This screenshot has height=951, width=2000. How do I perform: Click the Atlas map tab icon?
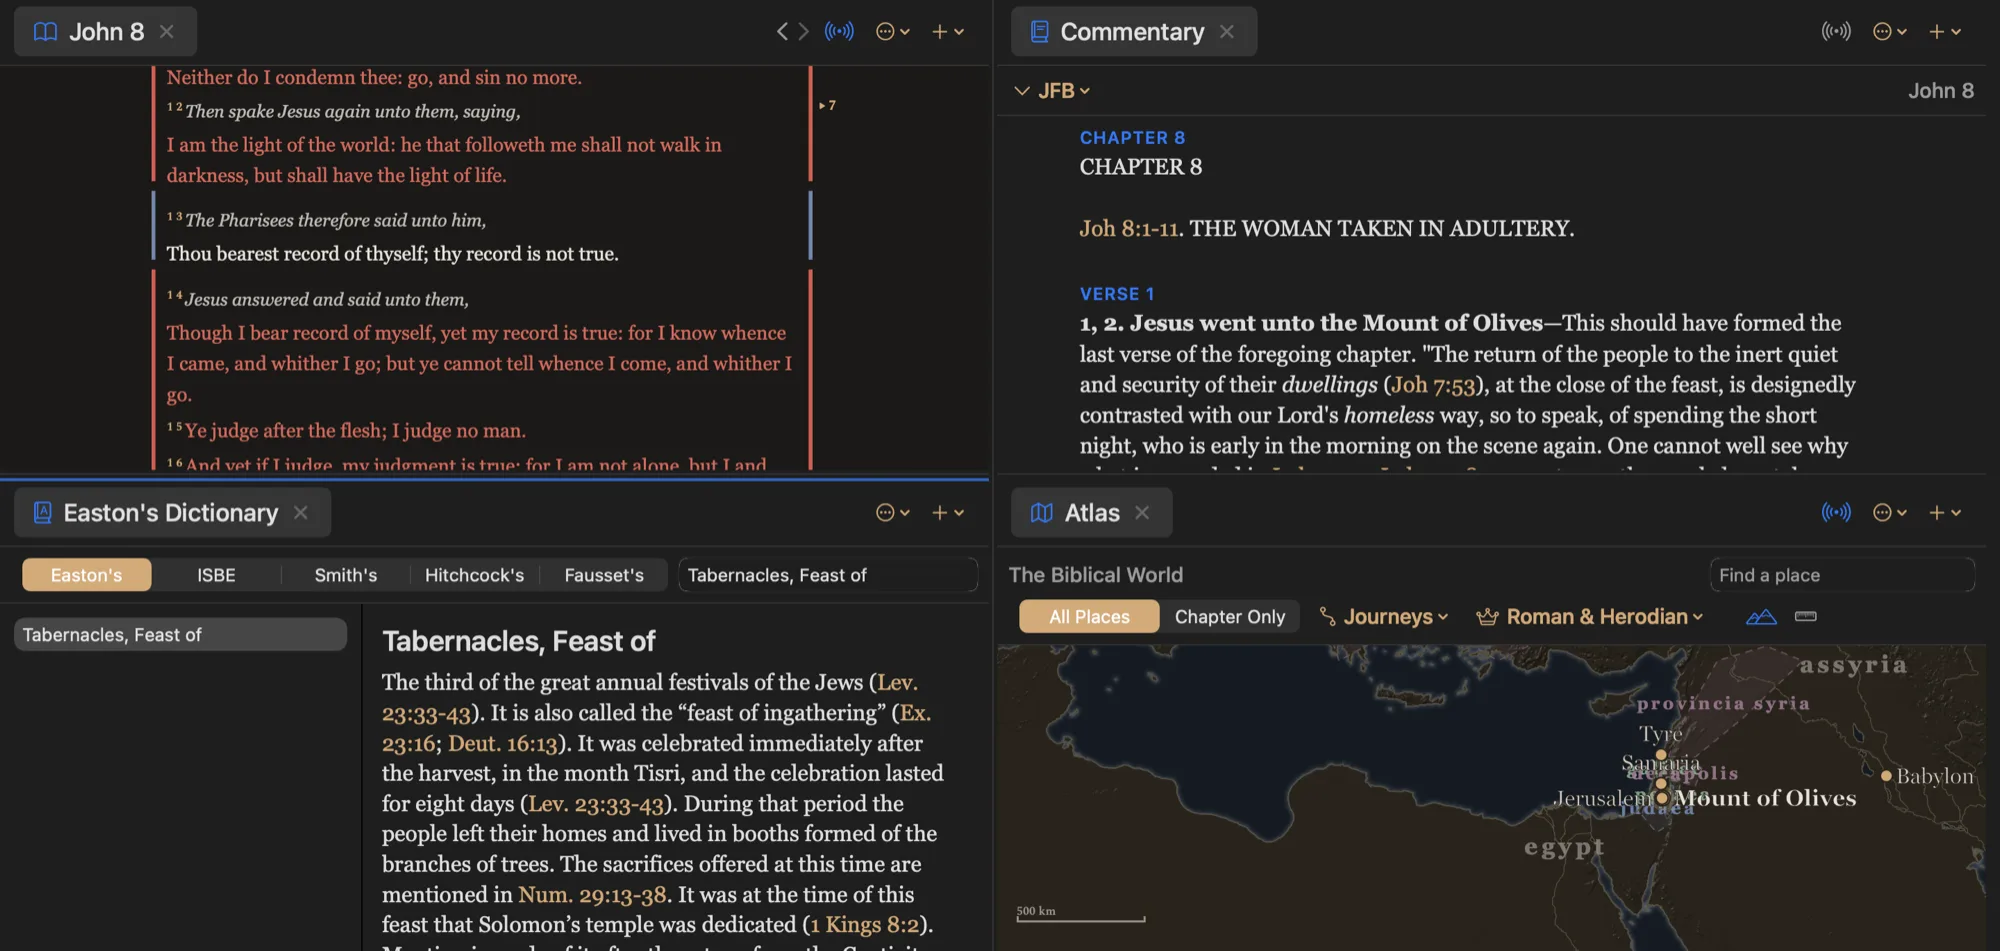click(1042, 513)
